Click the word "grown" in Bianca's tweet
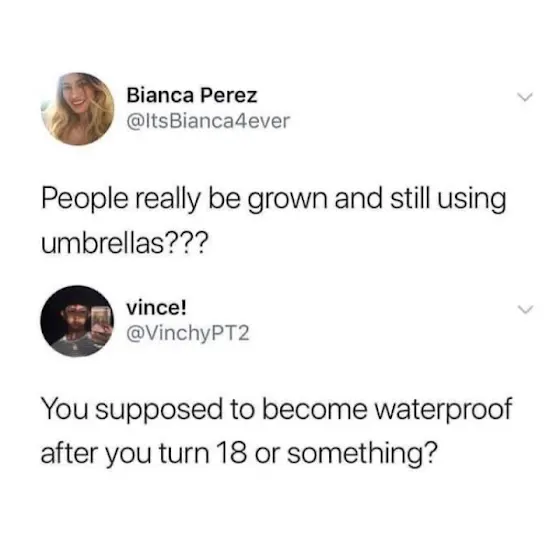The height and width of the screenshot is (560, 560). (x=287, y=201)
